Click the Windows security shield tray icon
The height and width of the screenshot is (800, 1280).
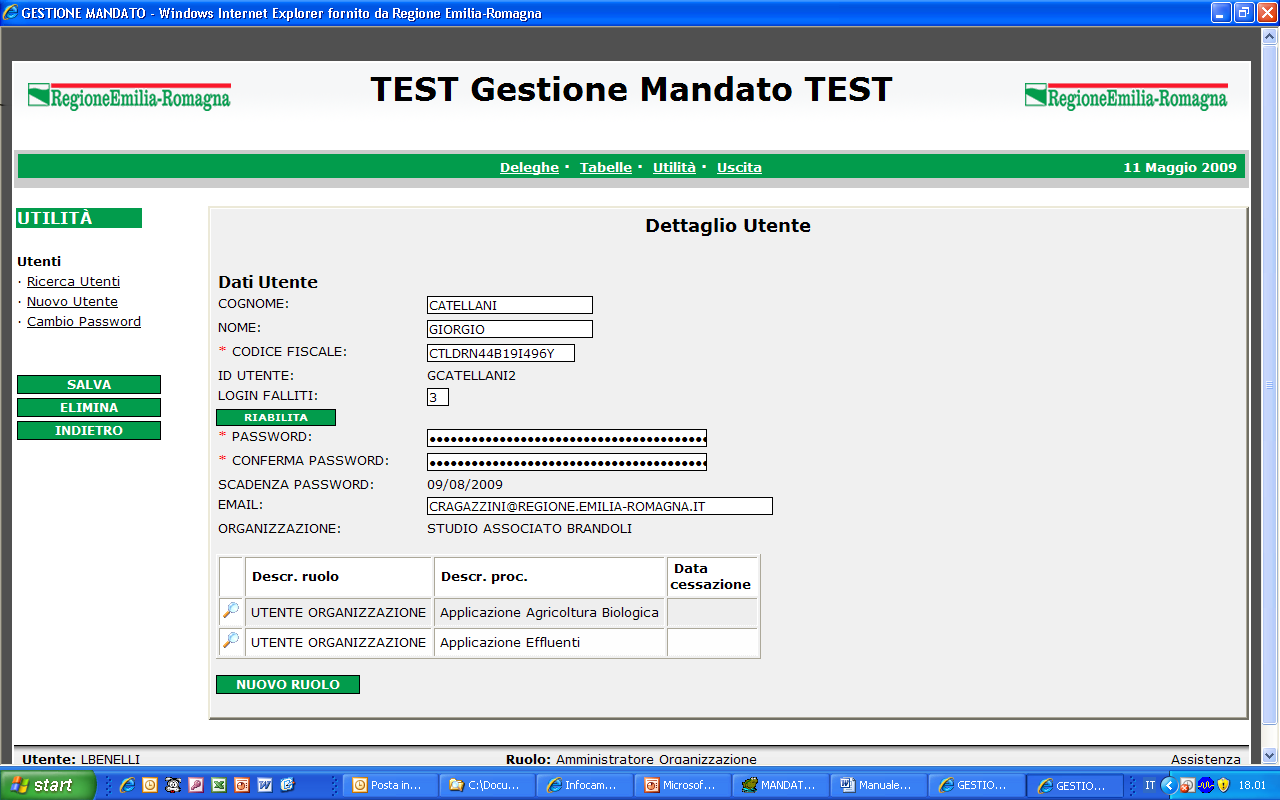coord(1223,785)
